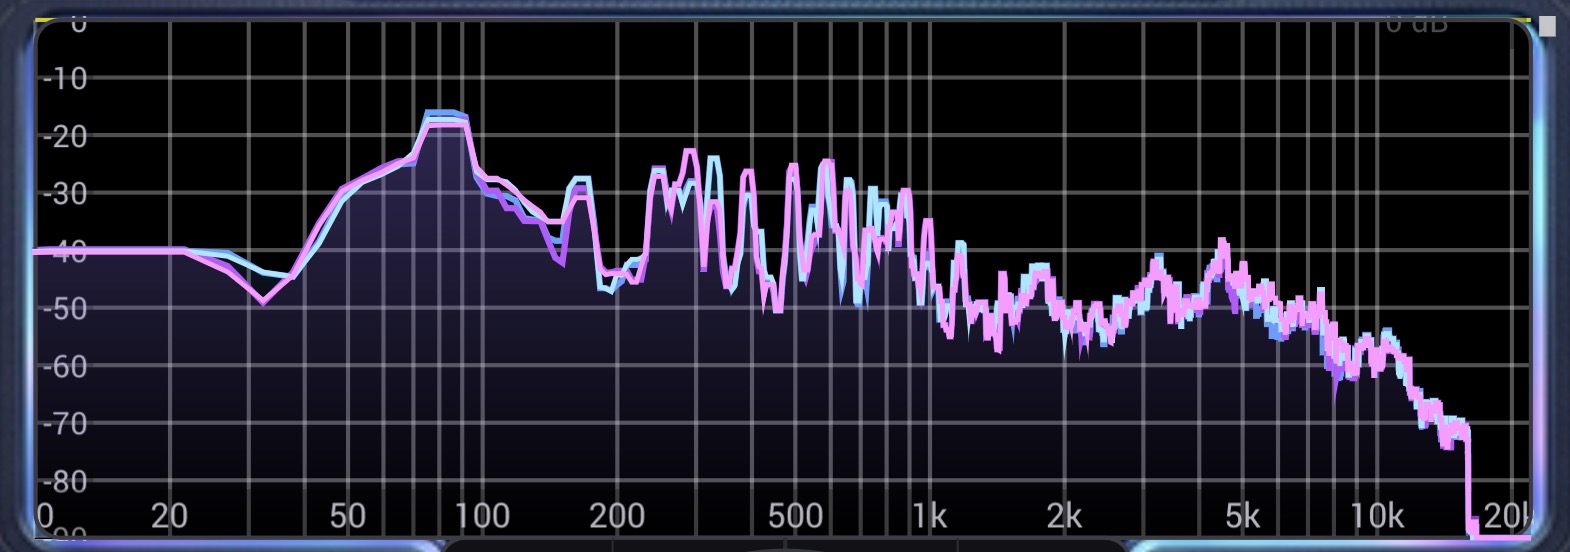Click the -70 dB level label
The height and width of the screenshot is (552, 1570).
(x=64, y=424)
